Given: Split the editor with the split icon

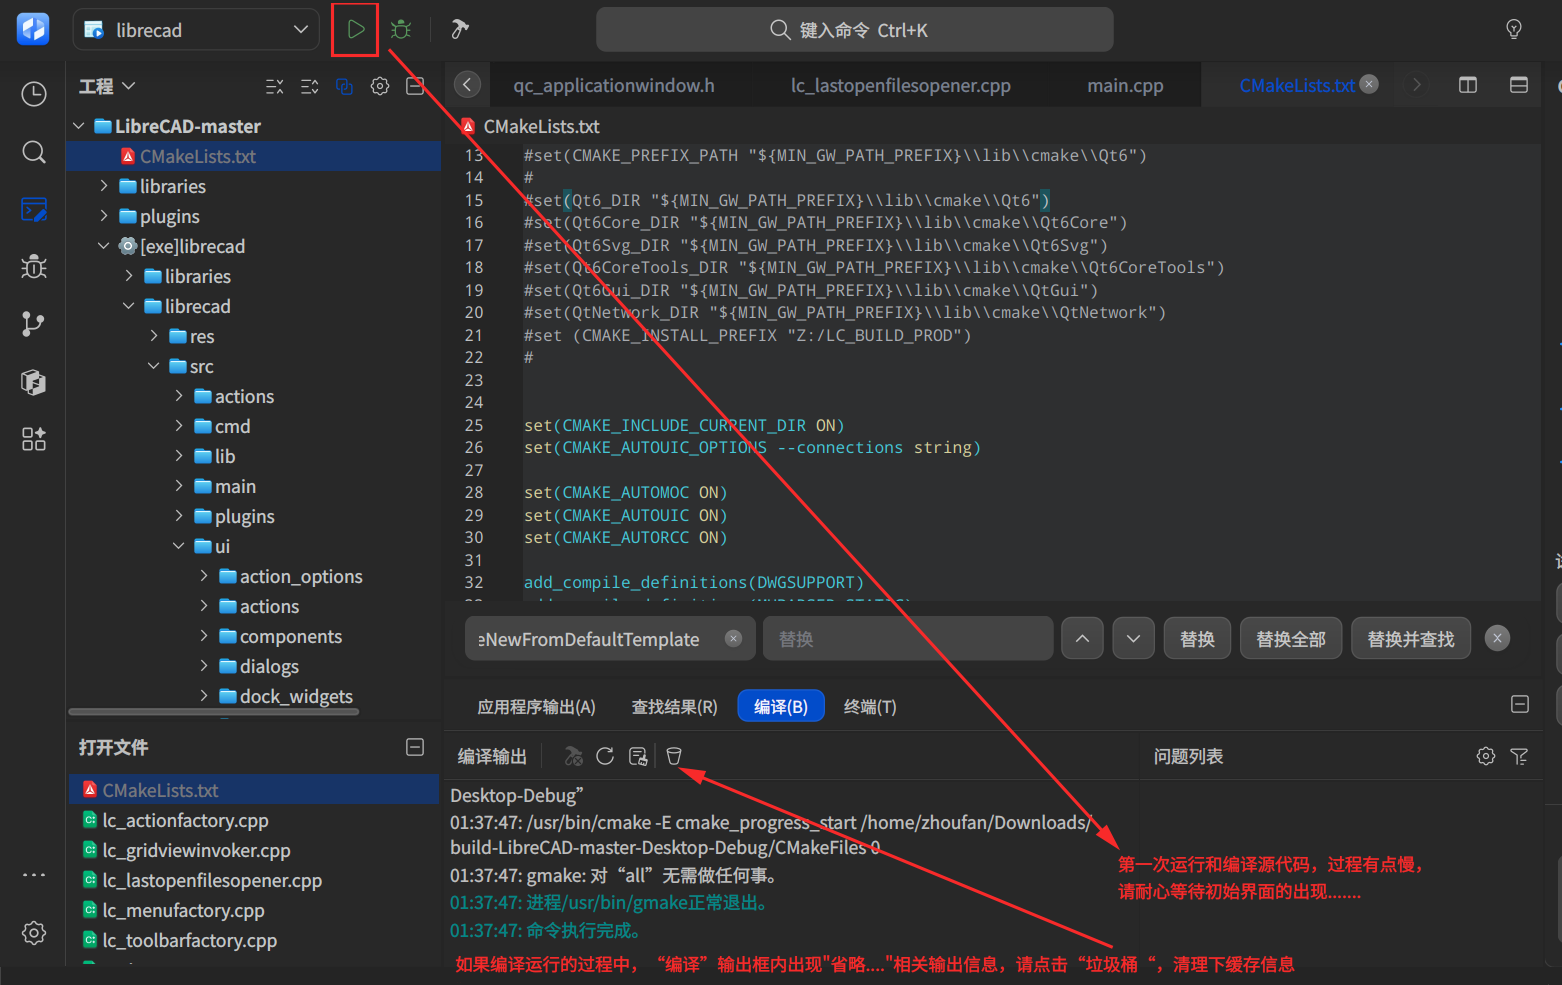Looking at the screenshot, I should 1468,85.
